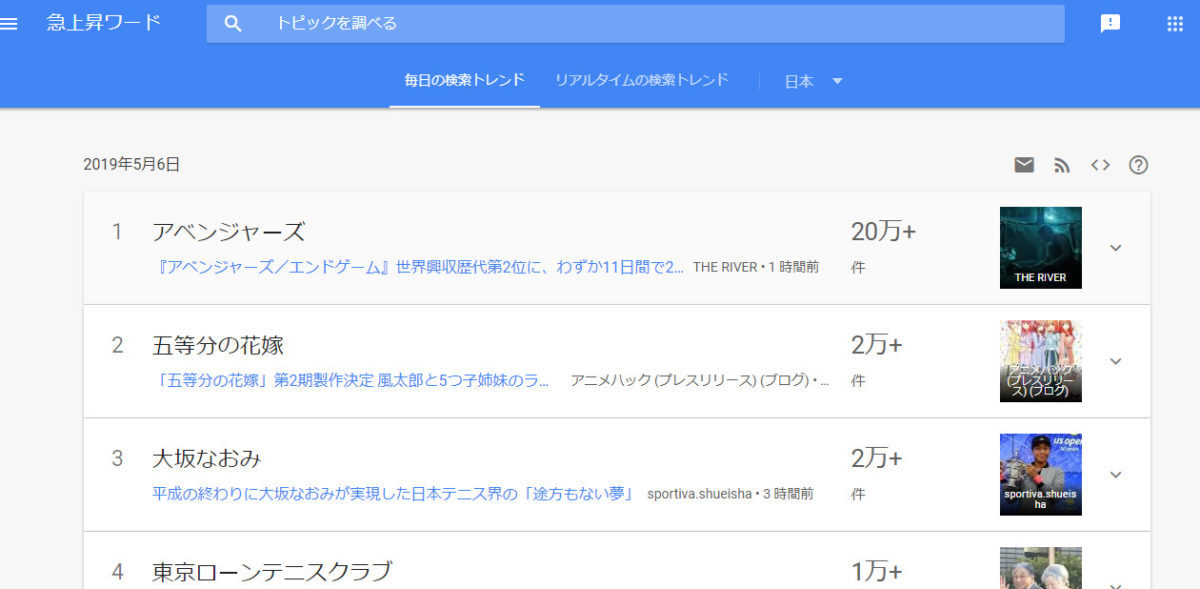
Task: Click the 大坂なおみ trend title
Action: pos(207,459)
